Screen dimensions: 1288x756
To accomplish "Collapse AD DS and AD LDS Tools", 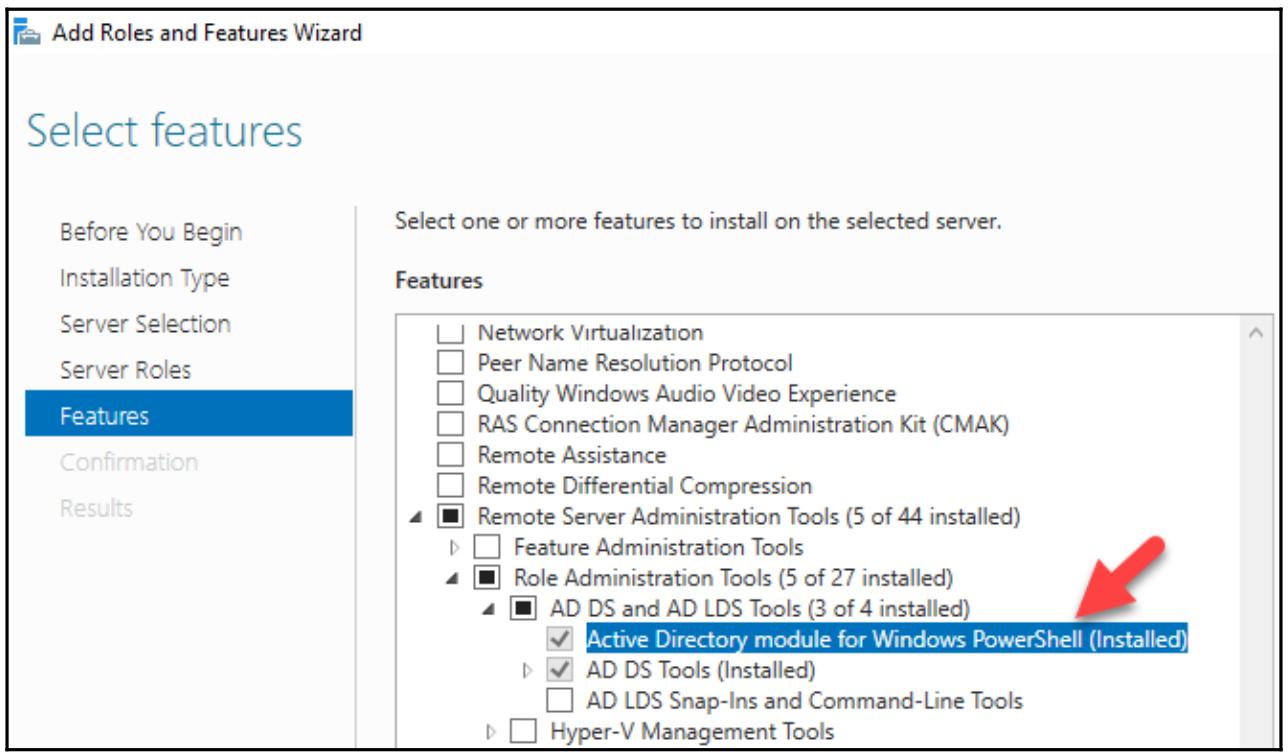I will coord(489,609).
